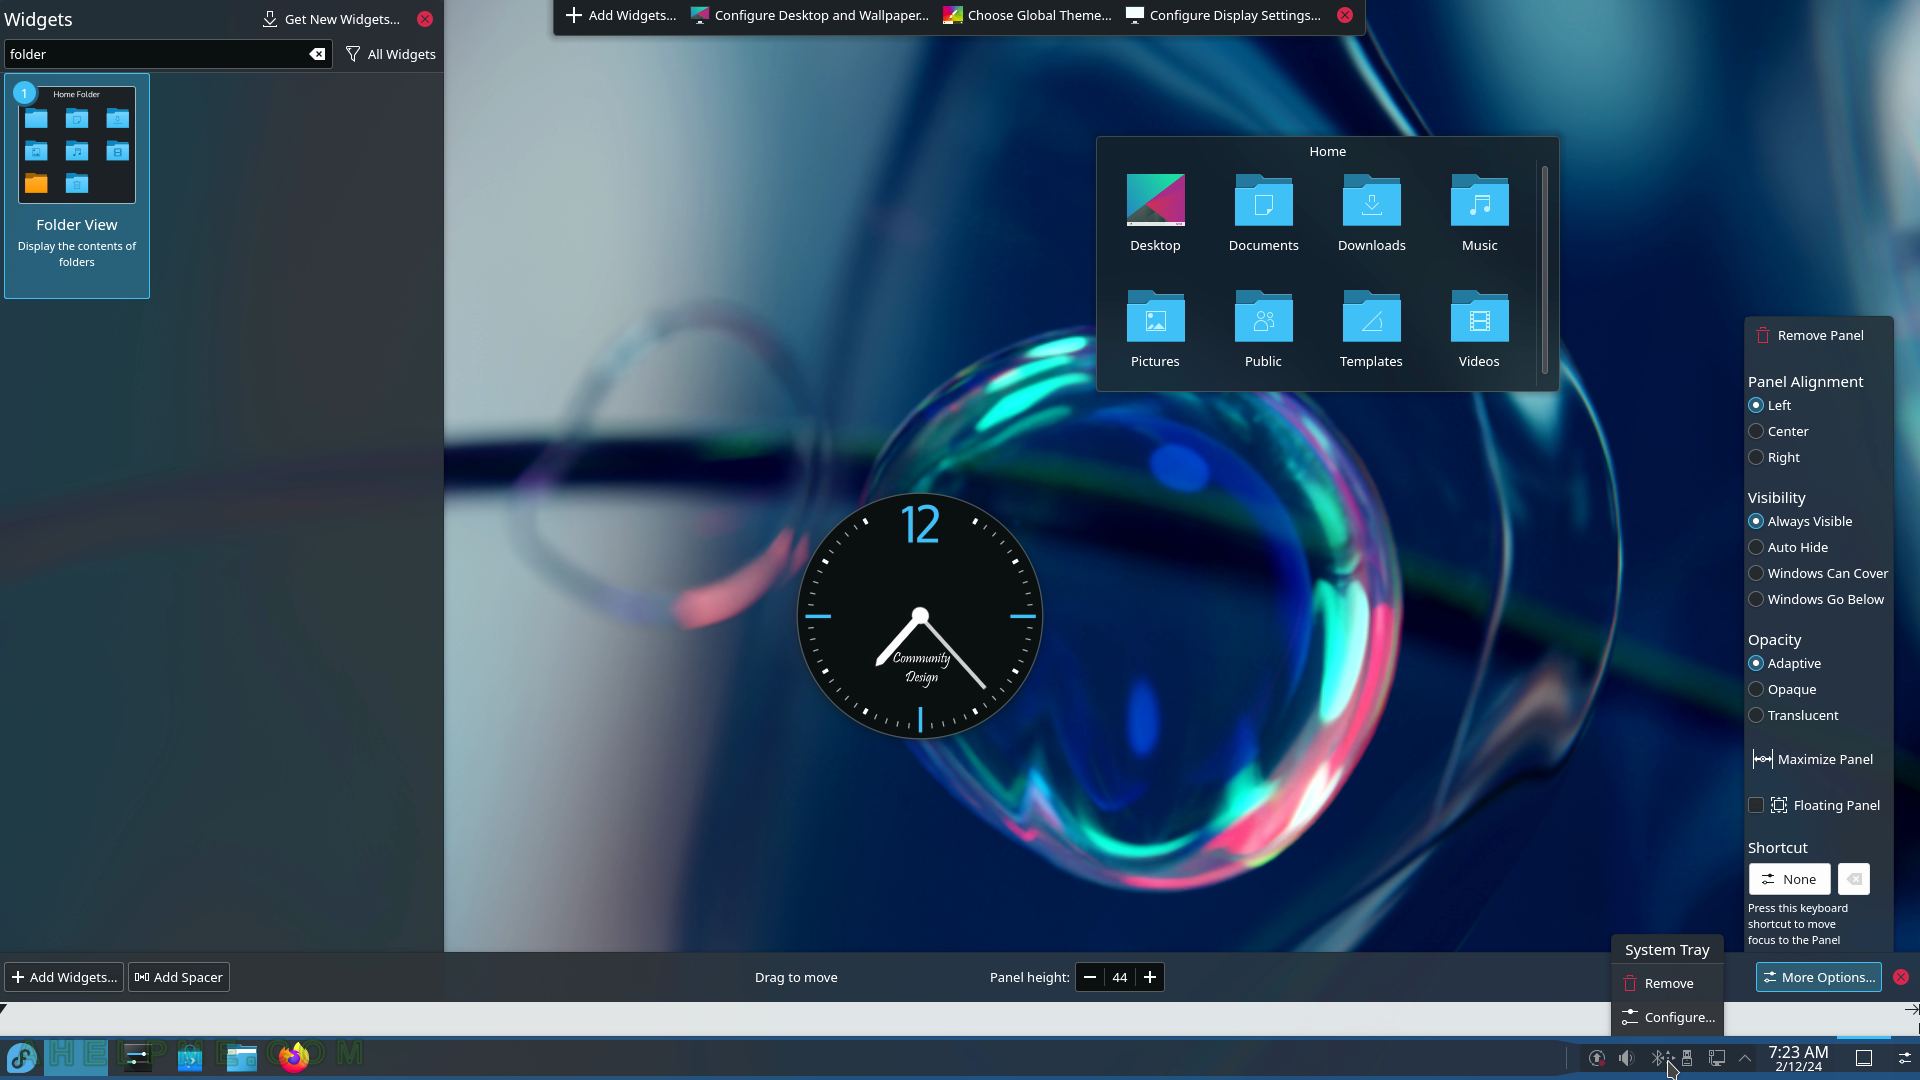Open Choose Global Theme
The image size is (1920, 1080).
pyautogui.click(x=1027, y=15)
